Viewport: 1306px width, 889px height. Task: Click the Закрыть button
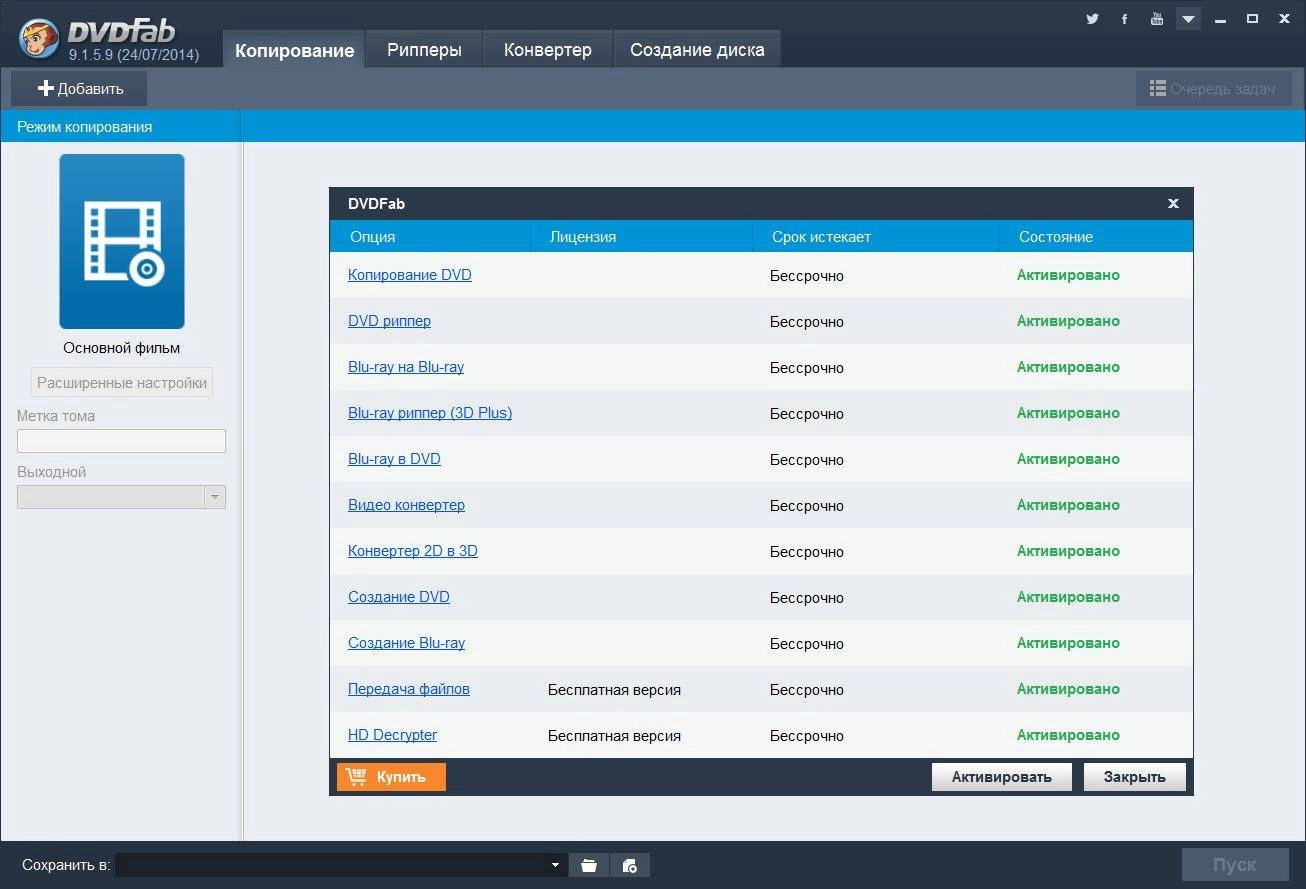[1134, 777]
